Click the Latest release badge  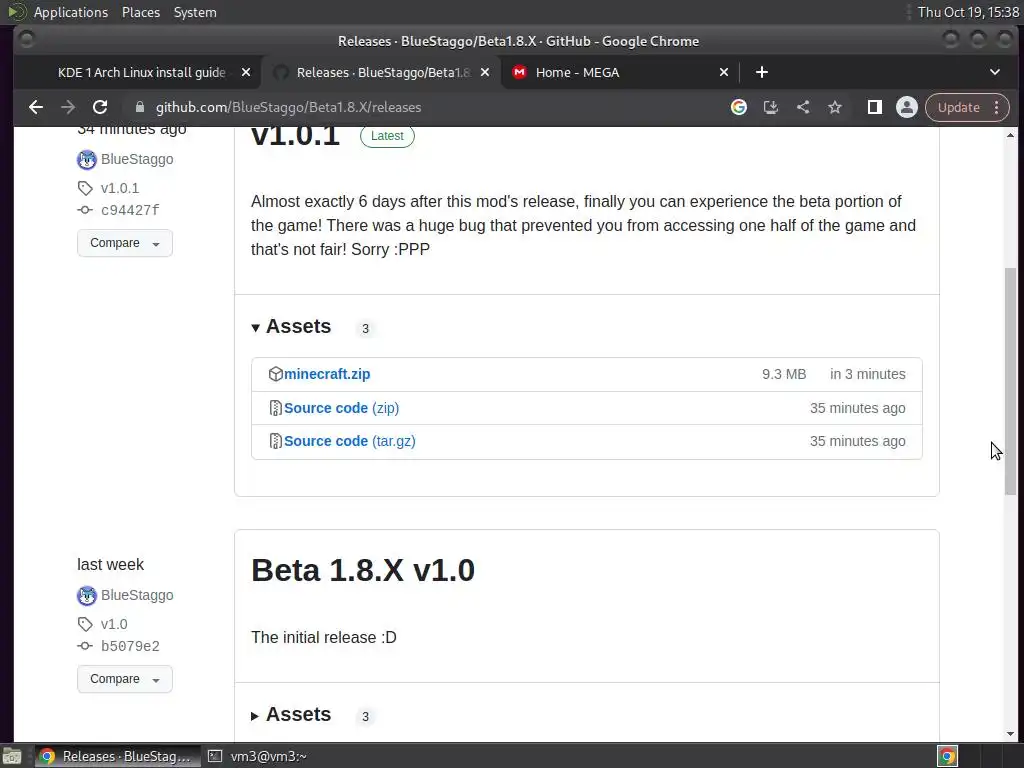tap(387, 136)
